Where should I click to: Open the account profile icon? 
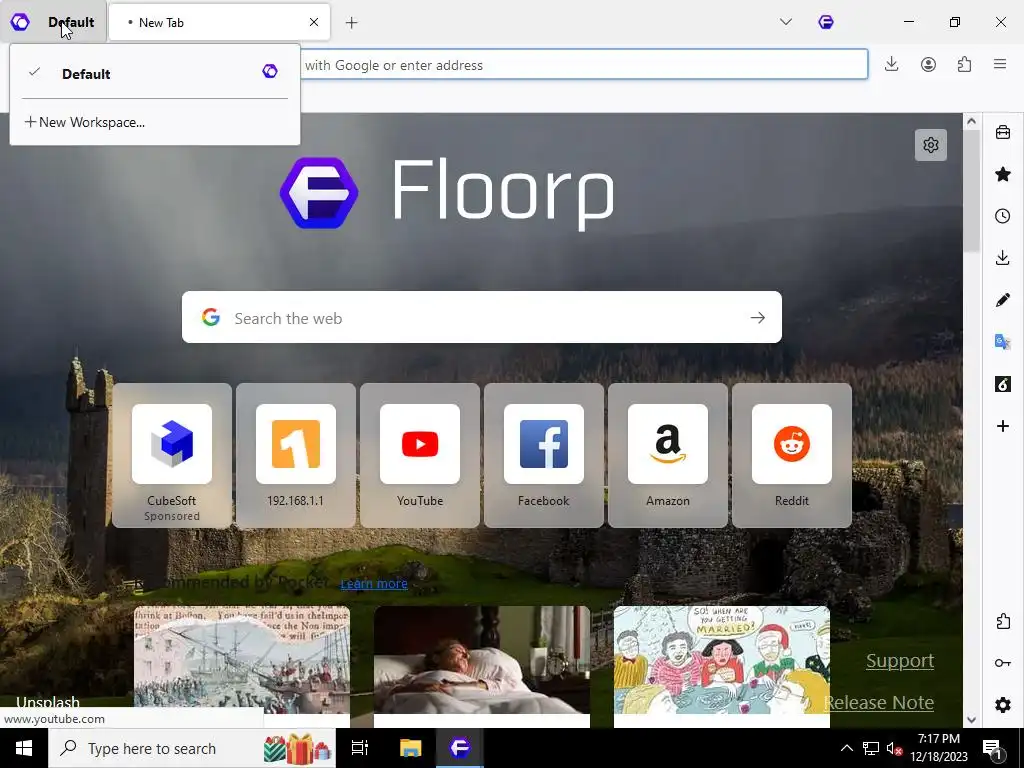click(928, 64)
